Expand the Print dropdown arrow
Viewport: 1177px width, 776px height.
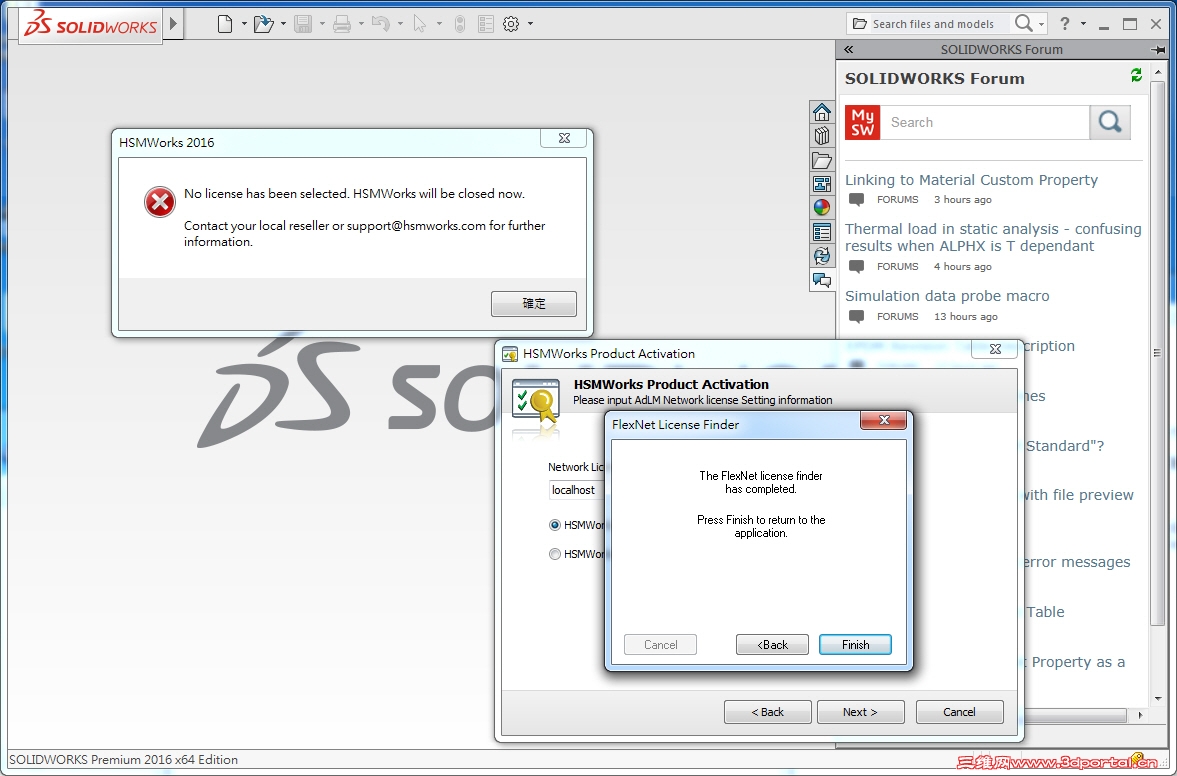tap(361, 24)
